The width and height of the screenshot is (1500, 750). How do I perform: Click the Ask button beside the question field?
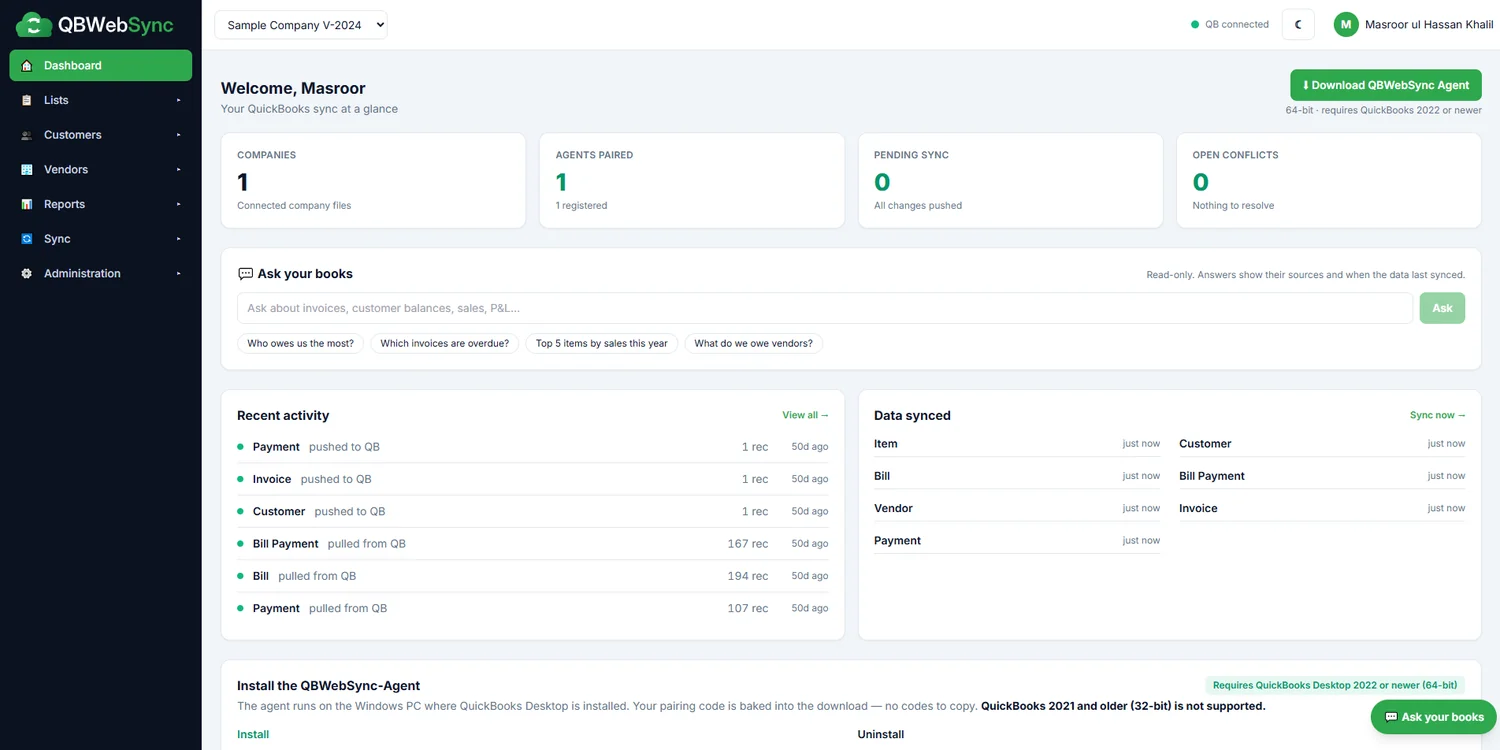1442,308
